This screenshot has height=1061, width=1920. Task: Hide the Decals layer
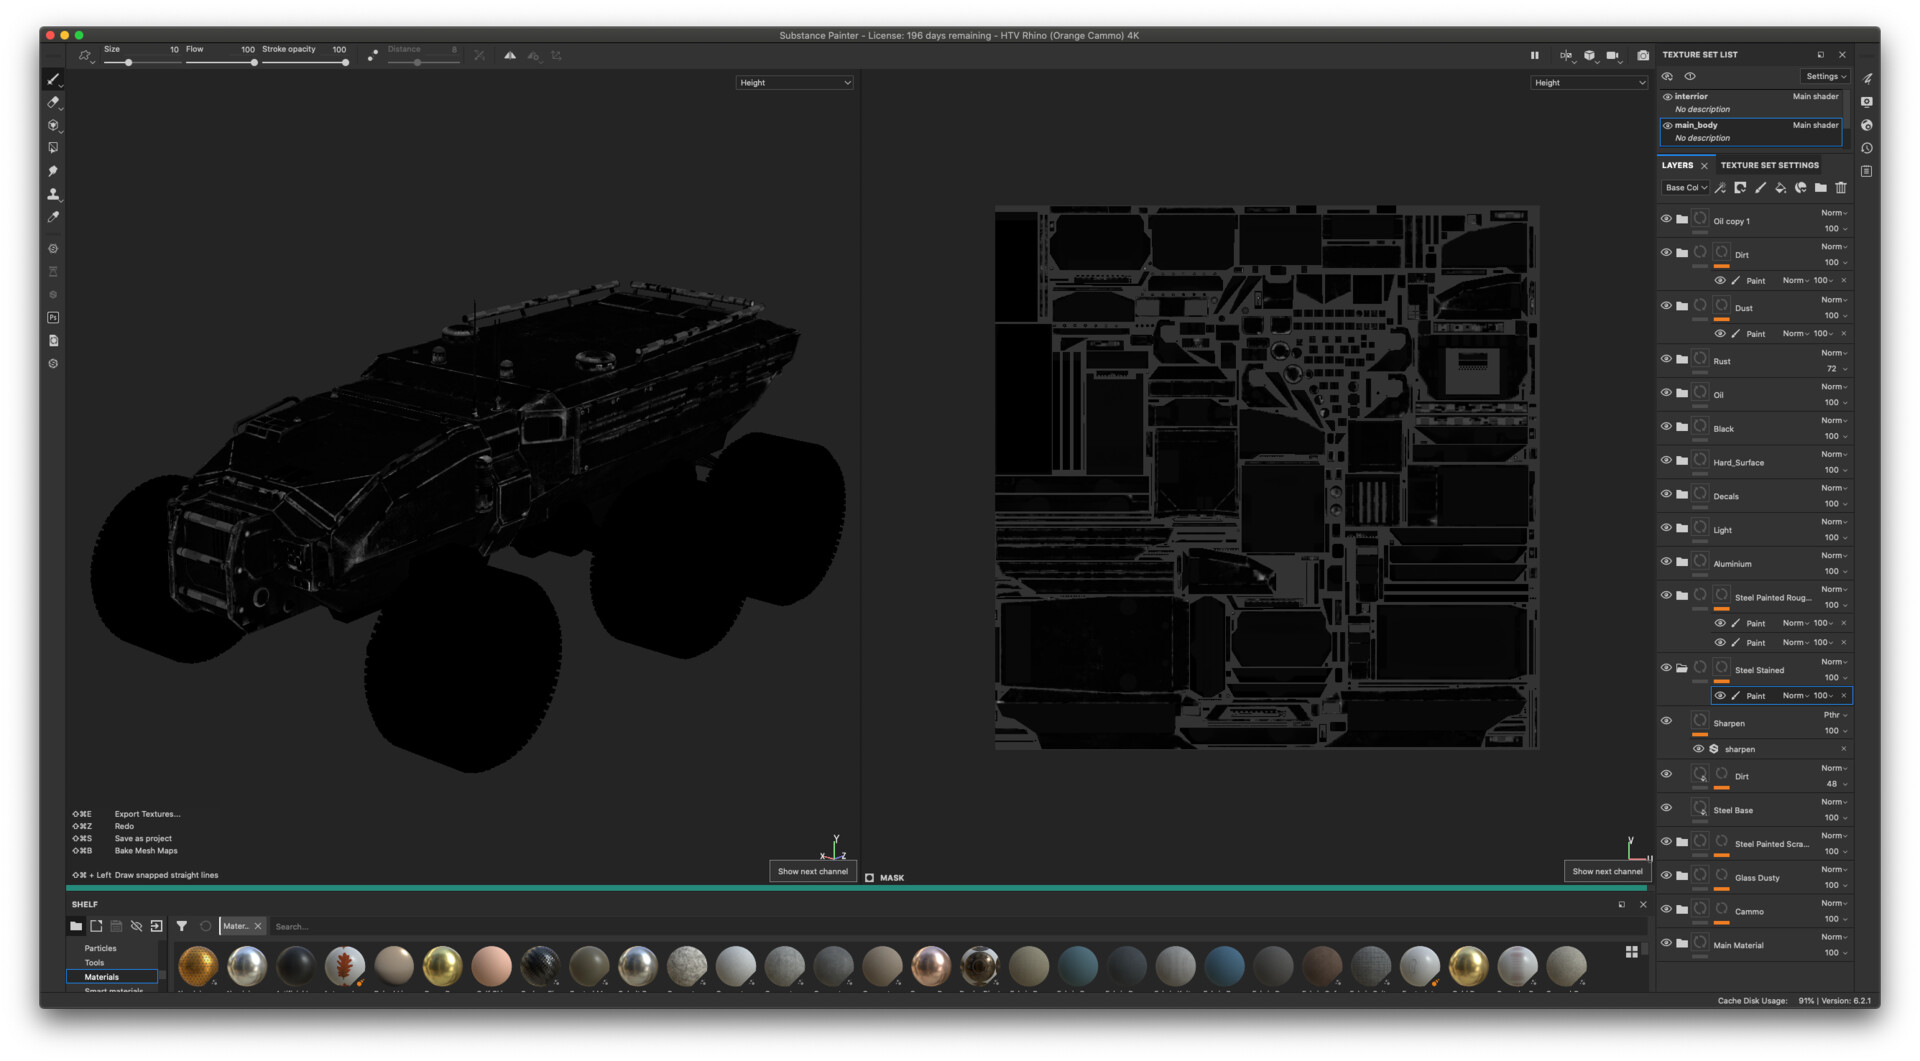pyautogui.click(x=1666, y=494)
